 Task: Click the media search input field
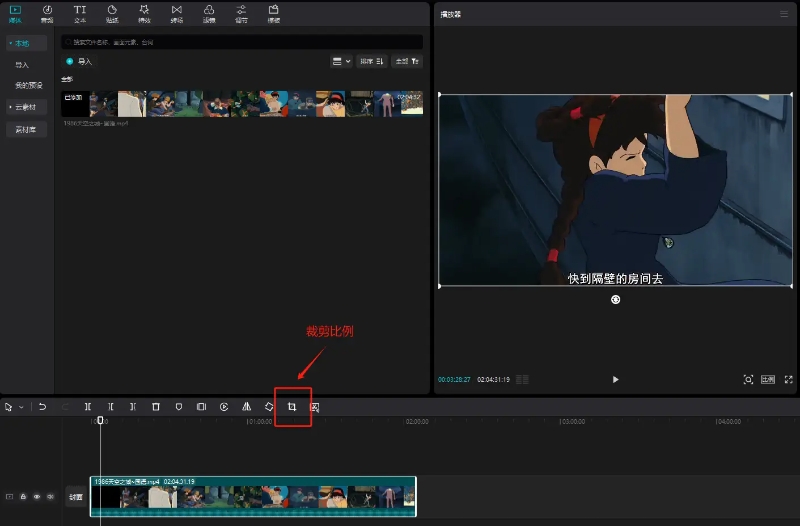coord(240,43)
